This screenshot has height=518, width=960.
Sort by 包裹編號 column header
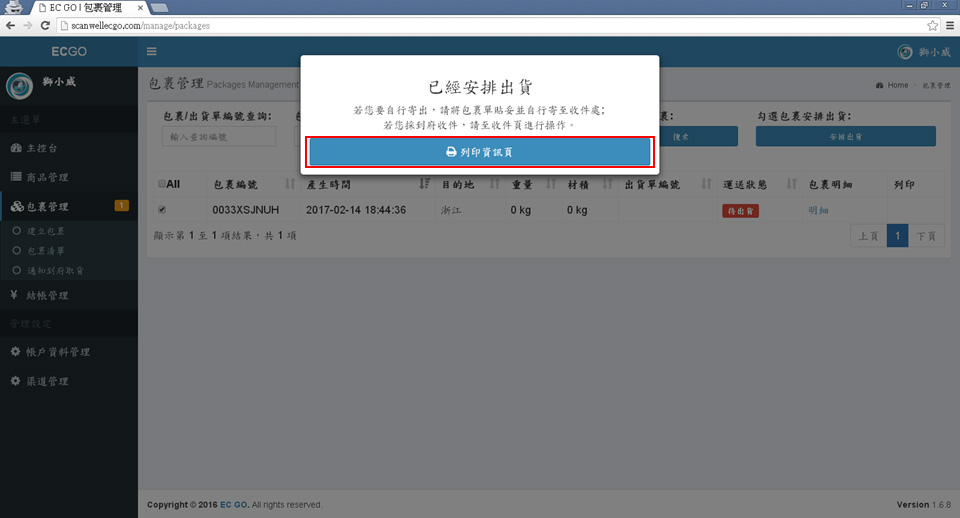[x=235, y=184]
